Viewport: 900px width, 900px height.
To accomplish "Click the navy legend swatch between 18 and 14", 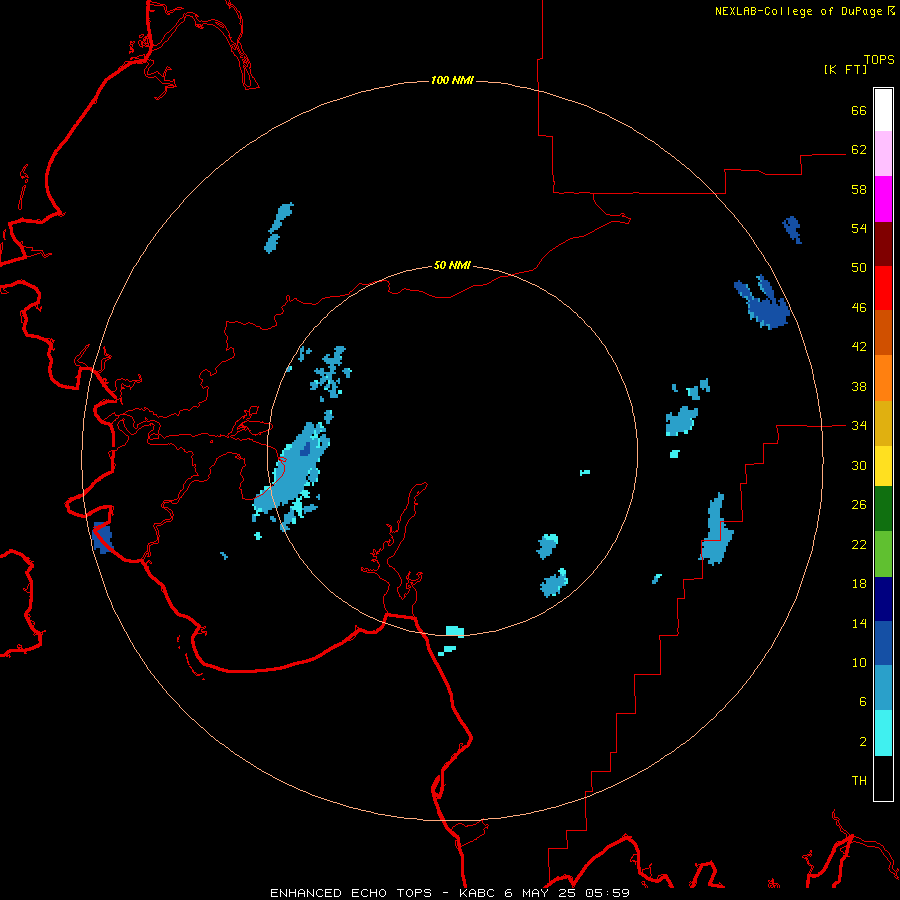I will (883, 599).
